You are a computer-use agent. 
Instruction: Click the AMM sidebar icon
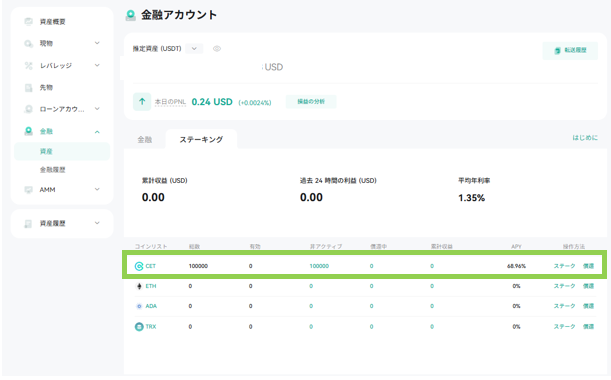coord(28,190)
